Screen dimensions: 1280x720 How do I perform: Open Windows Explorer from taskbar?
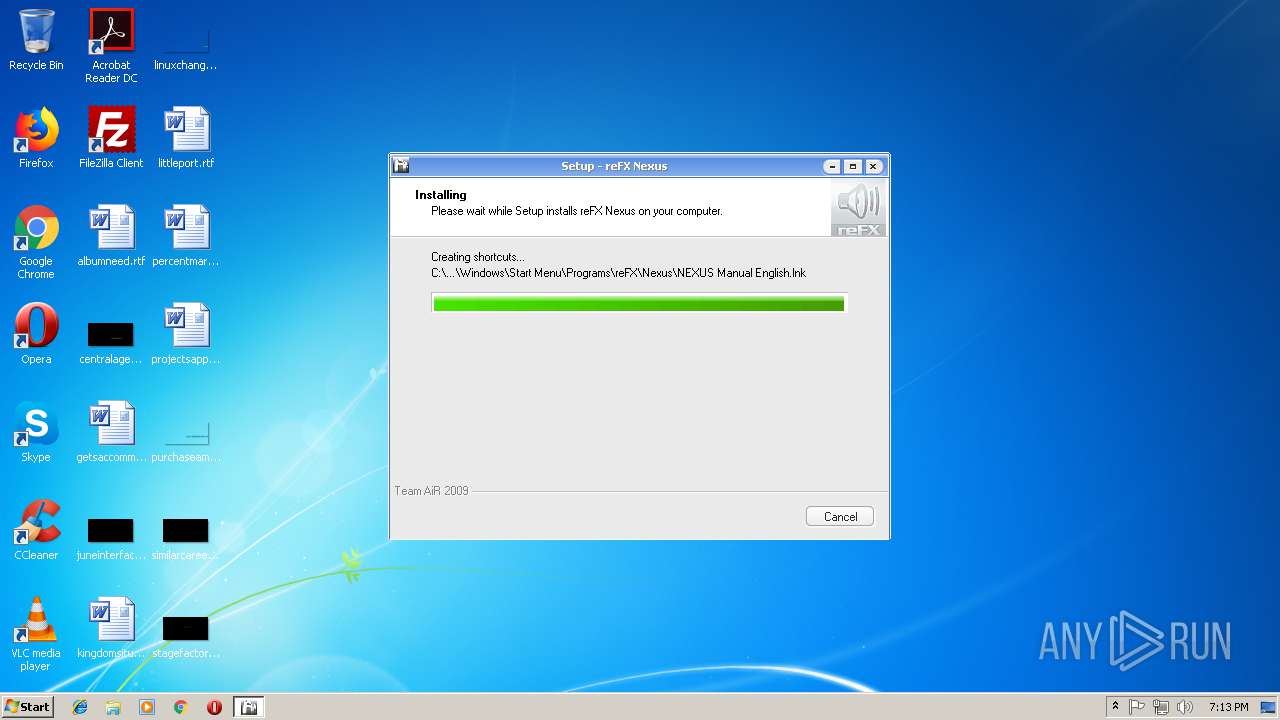coord(113,707)
